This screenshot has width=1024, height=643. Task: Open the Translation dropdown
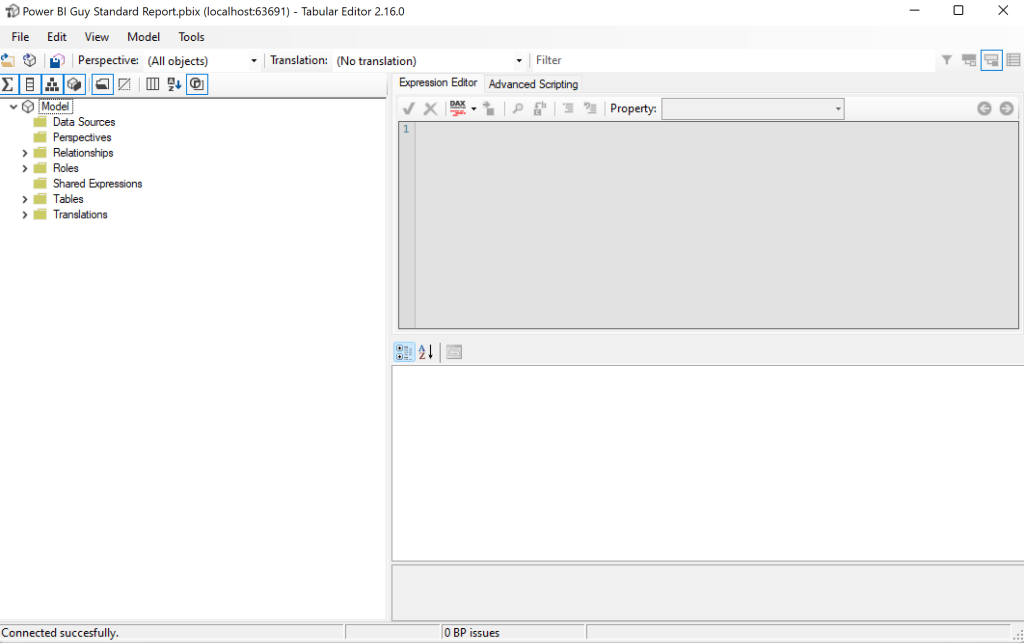tap(518, 61)
